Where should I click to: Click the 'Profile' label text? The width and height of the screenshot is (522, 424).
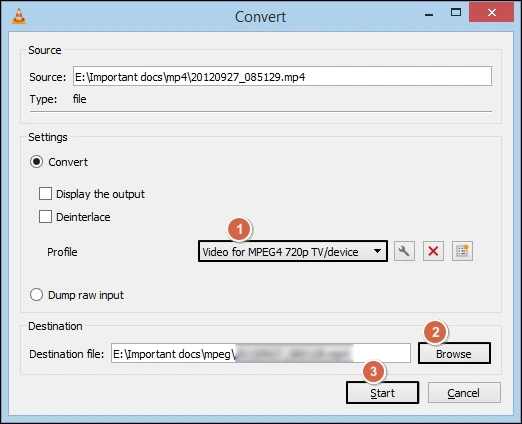pyautogui.click(x=62, y=252)
